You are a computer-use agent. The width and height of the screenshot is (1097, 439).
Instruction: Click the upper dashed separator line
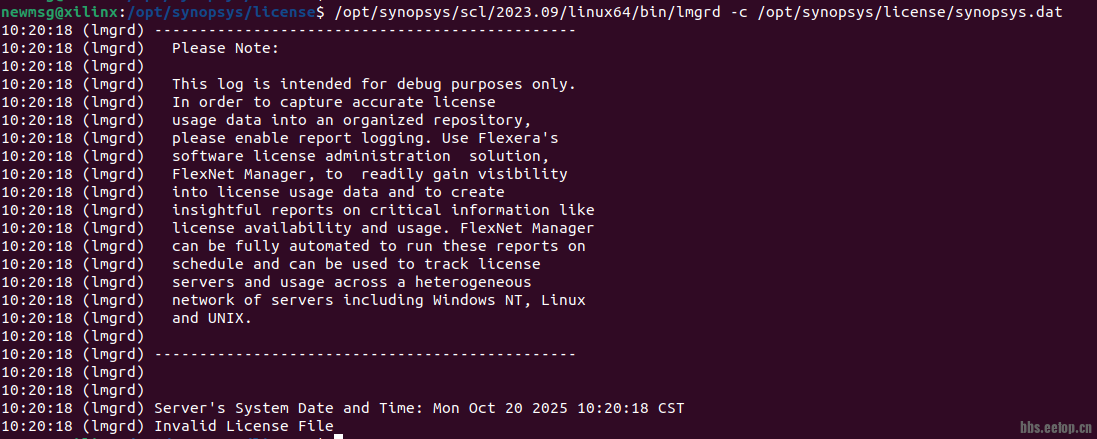pos(365,30)
